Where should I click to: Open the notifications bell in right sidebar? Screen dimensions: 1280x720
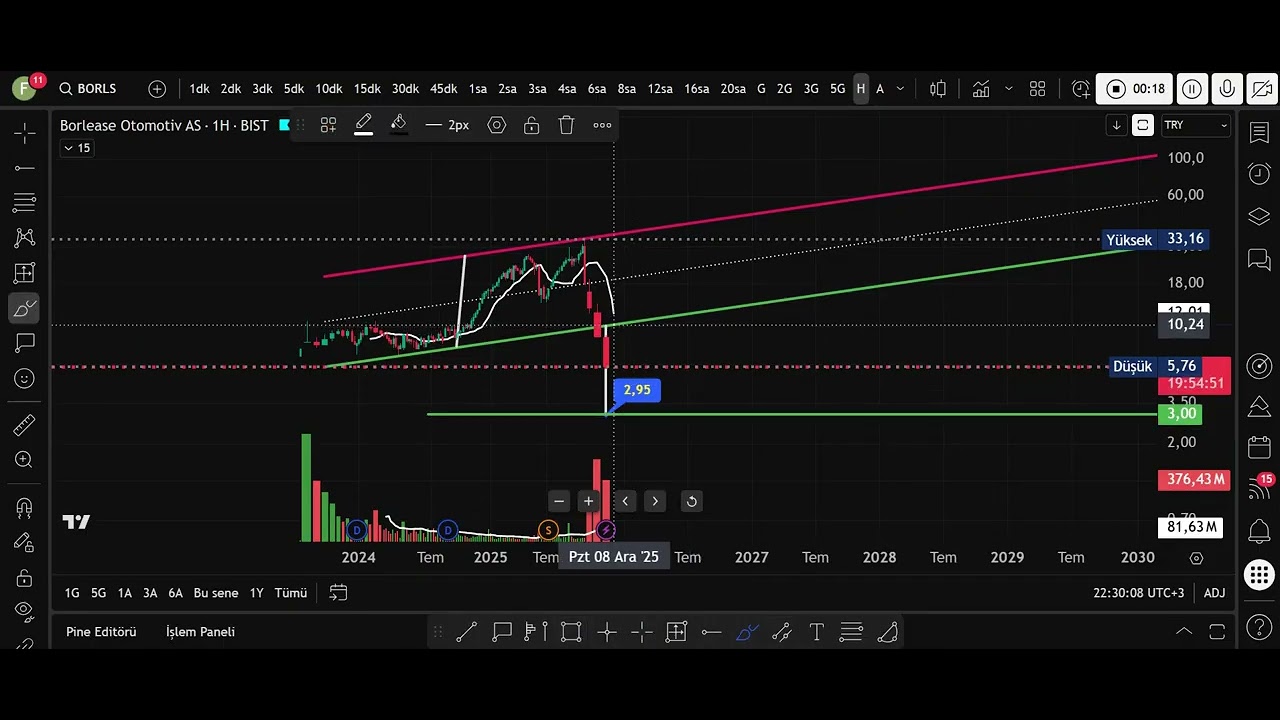[x=1259, y=532]
